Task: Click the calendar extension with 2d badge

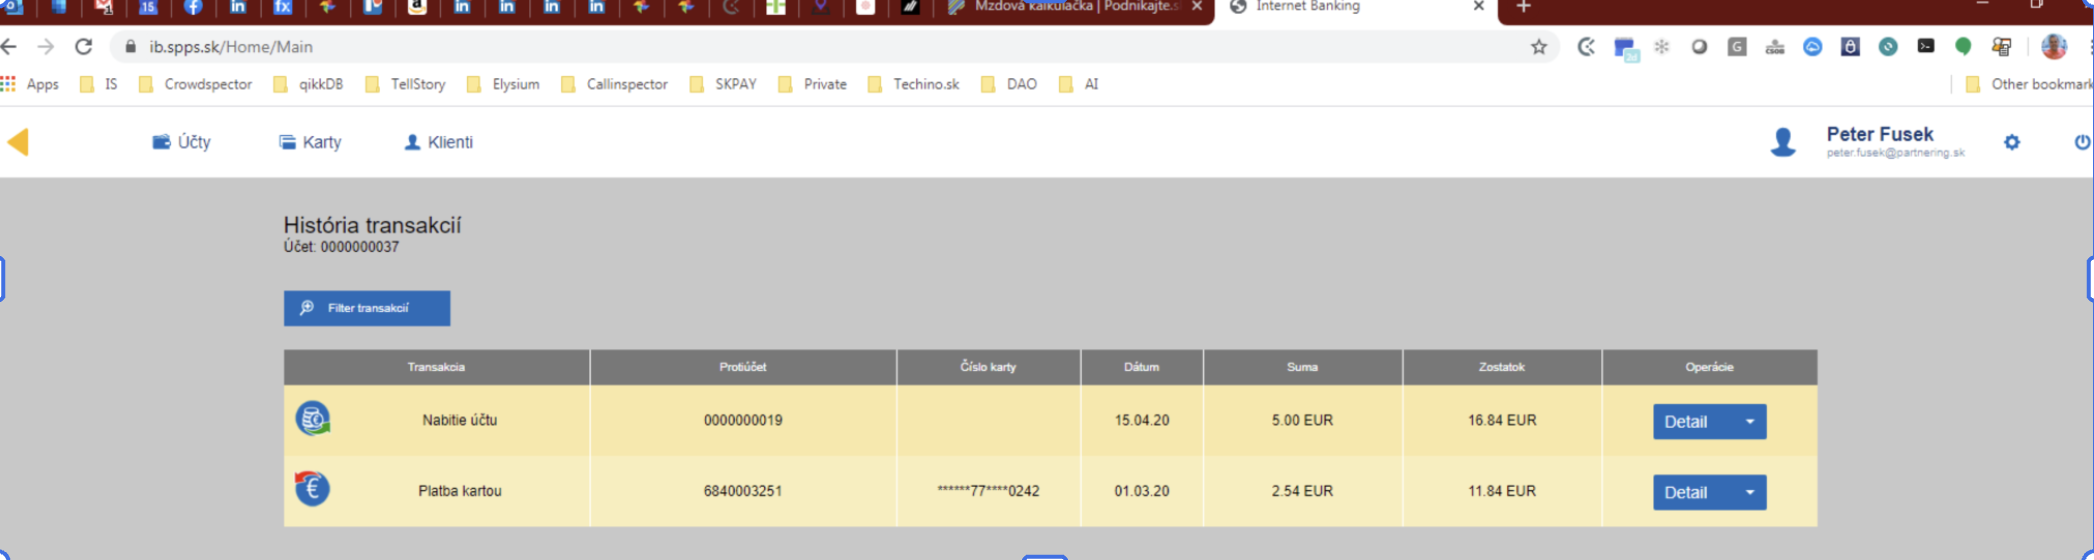Action: click(1626, 49)
